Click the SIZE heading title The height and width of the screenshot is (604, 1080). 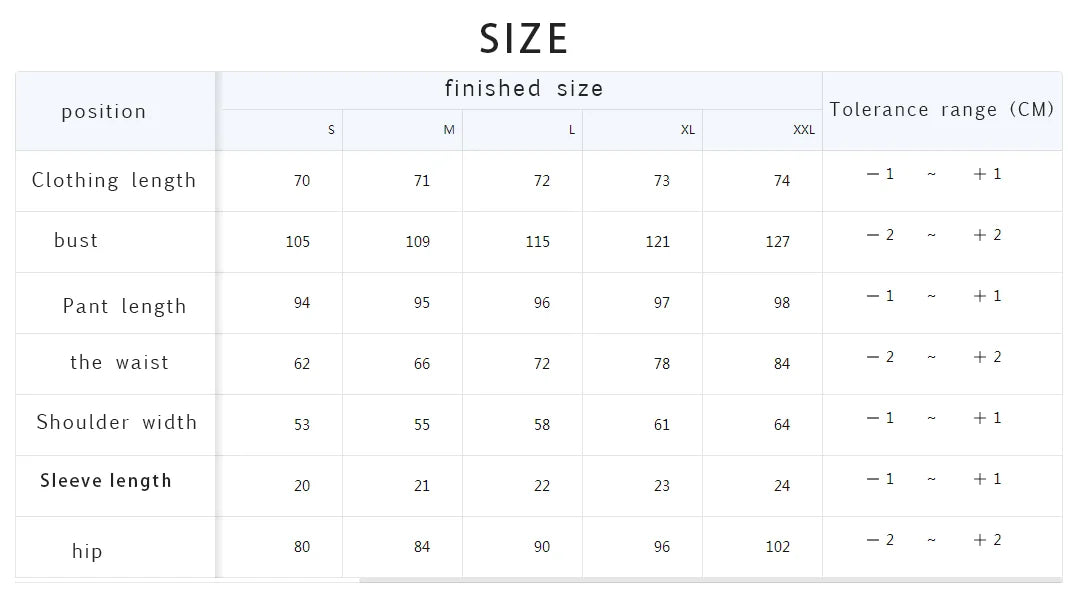523,39
